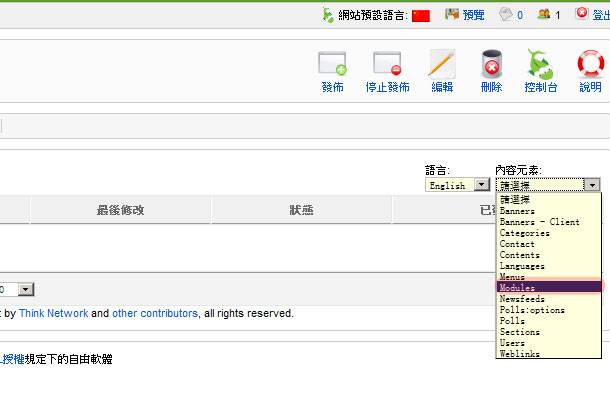Click the 預覽 preview icon
Viewport: 610px width, 395px height.
[452, 15]
